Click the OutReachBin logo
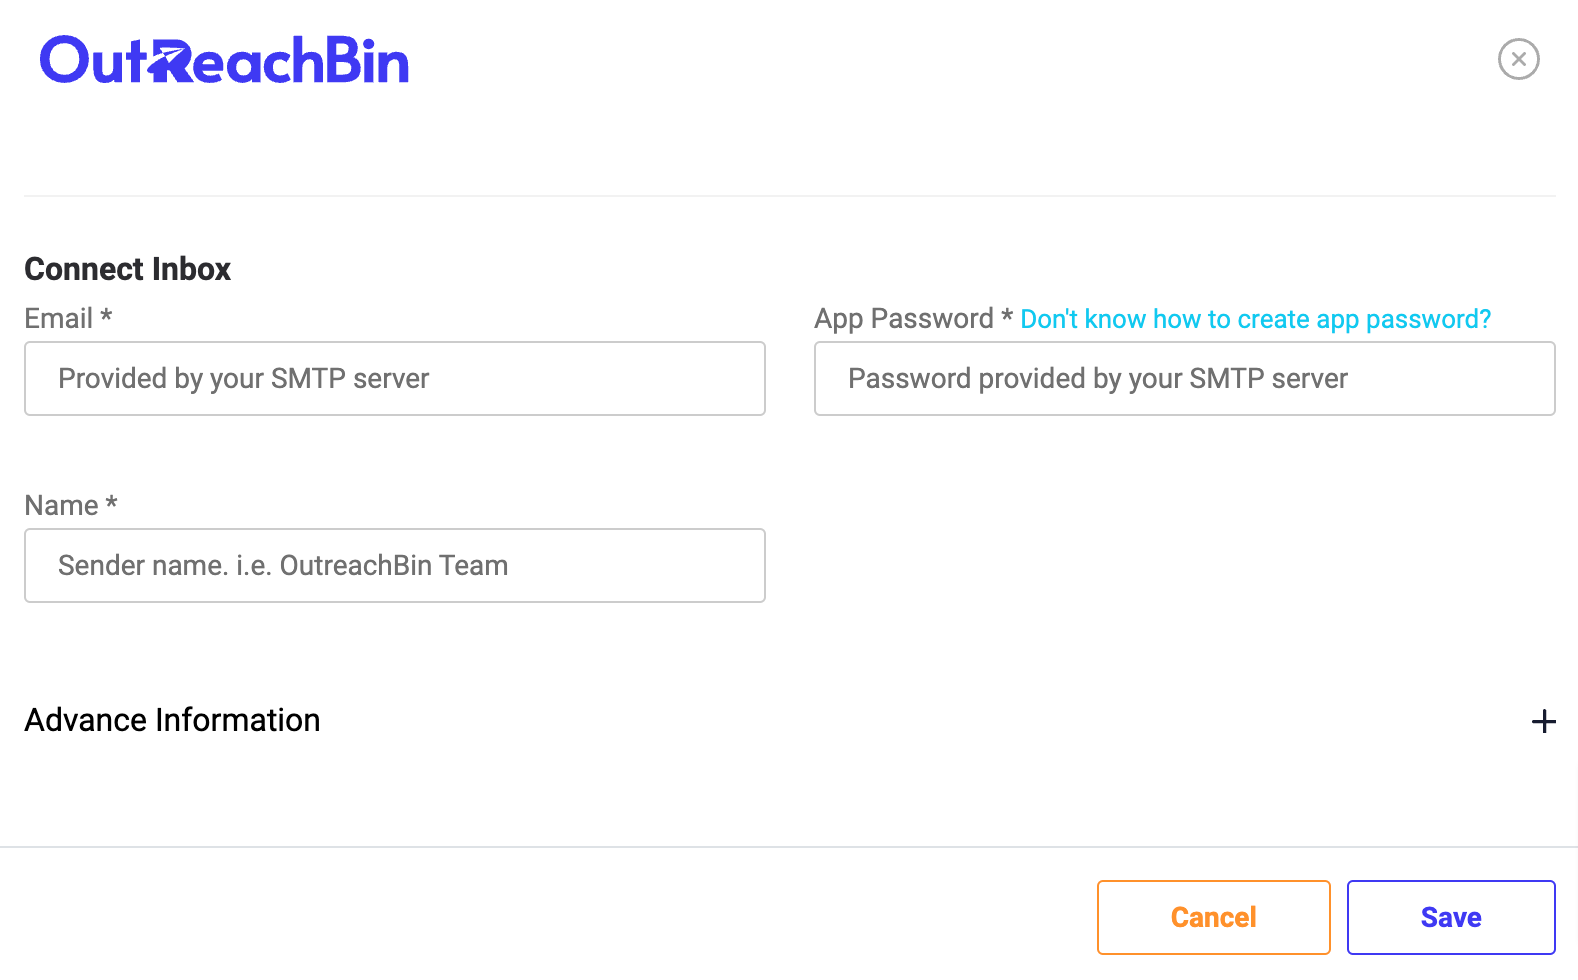Image resolution: width=1578 pixels, height=980 pixels. (x=225, y=59)
